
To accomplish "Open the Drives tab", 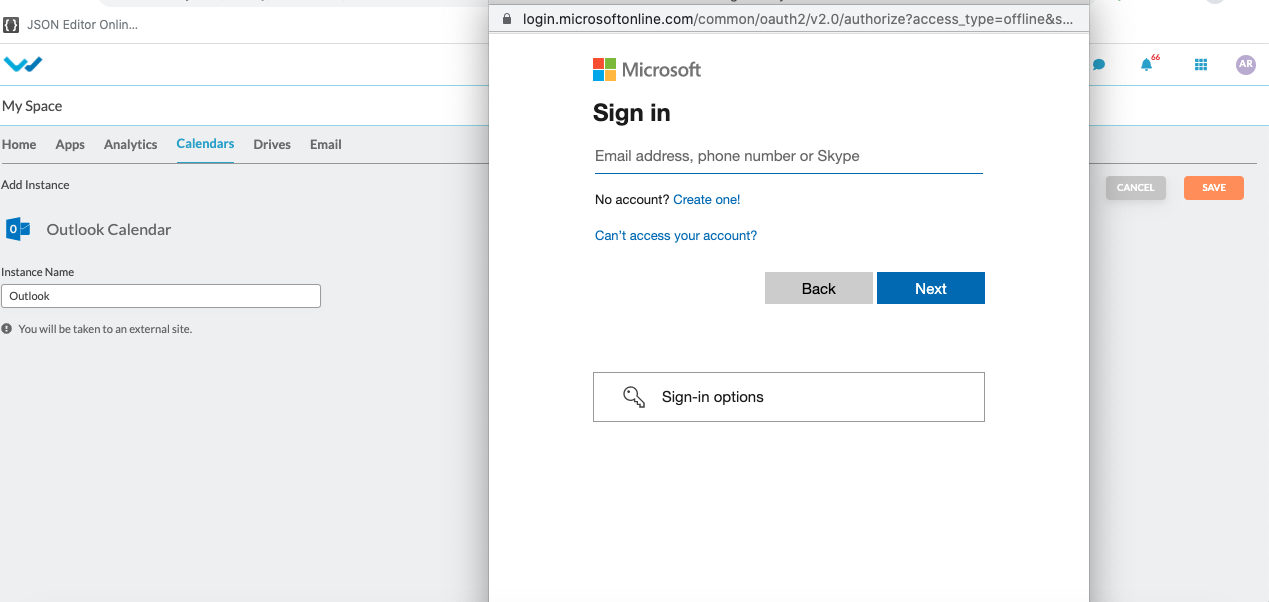I will coord(272,144).
